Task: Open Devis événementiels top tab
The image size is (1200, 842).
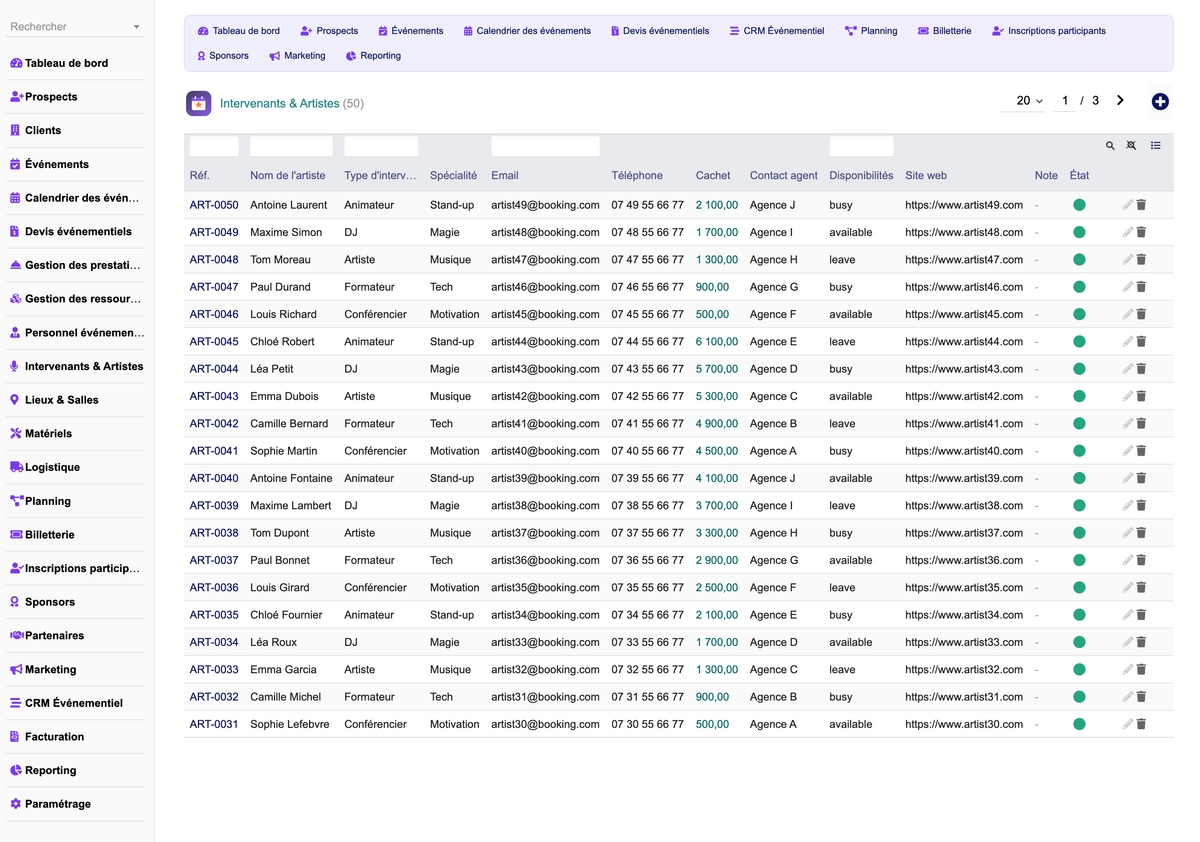Action: click(x=660, y=31)
